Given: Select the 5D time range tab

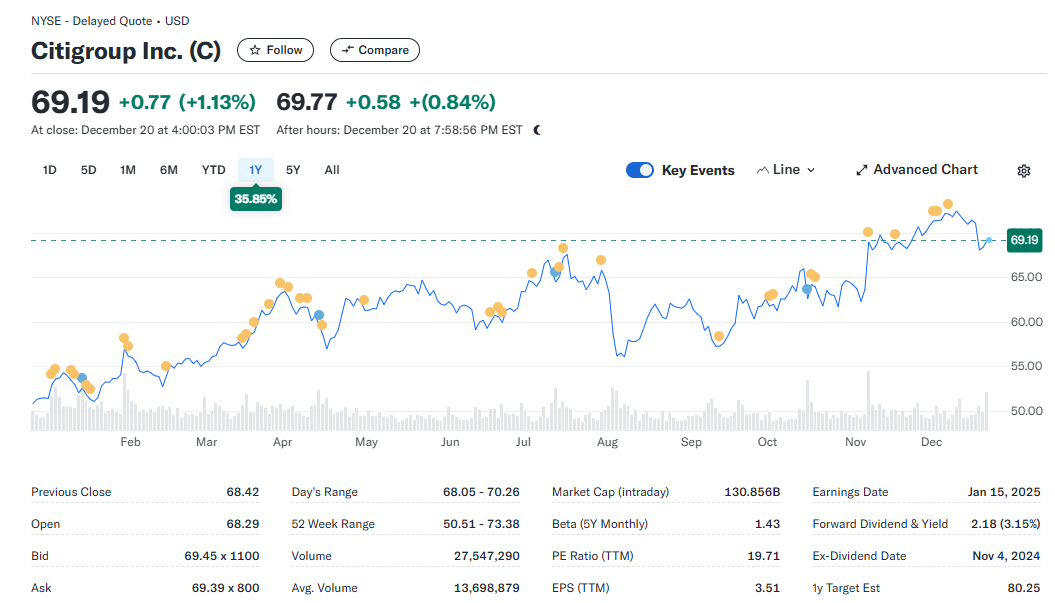Looking at the screenshot, I should click(88, 170).
